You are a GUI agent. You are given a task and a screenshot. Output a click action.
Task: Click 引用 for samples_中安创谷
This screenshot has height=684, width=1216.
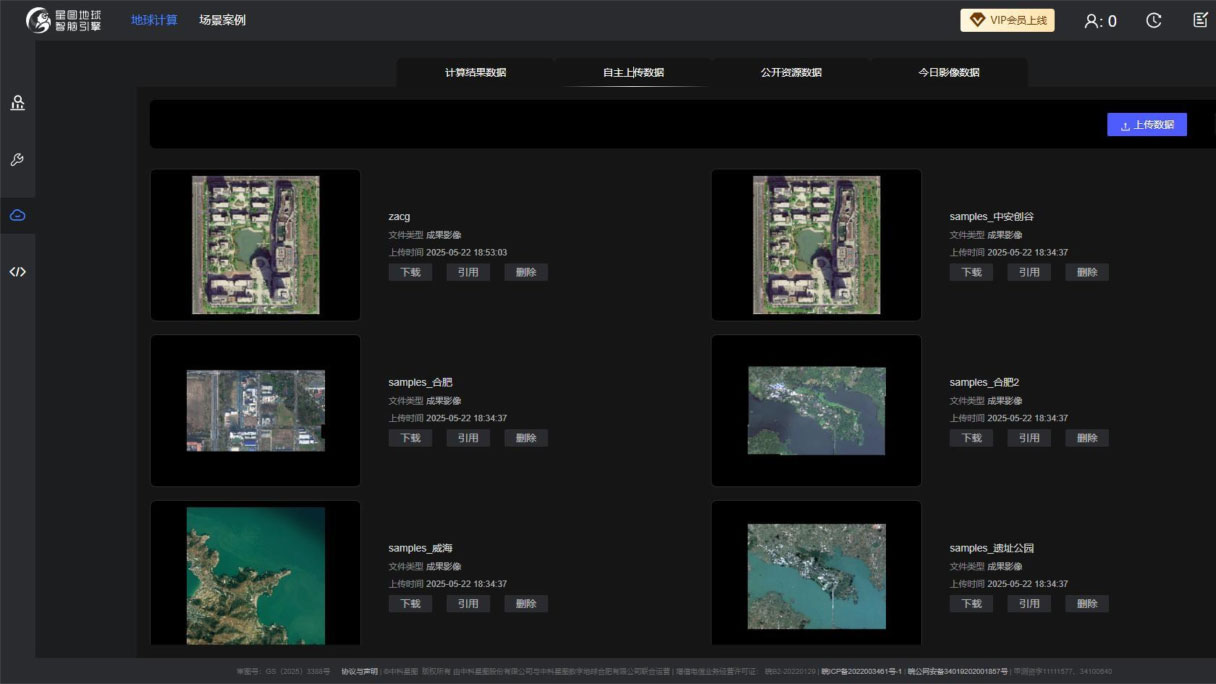1029,272
